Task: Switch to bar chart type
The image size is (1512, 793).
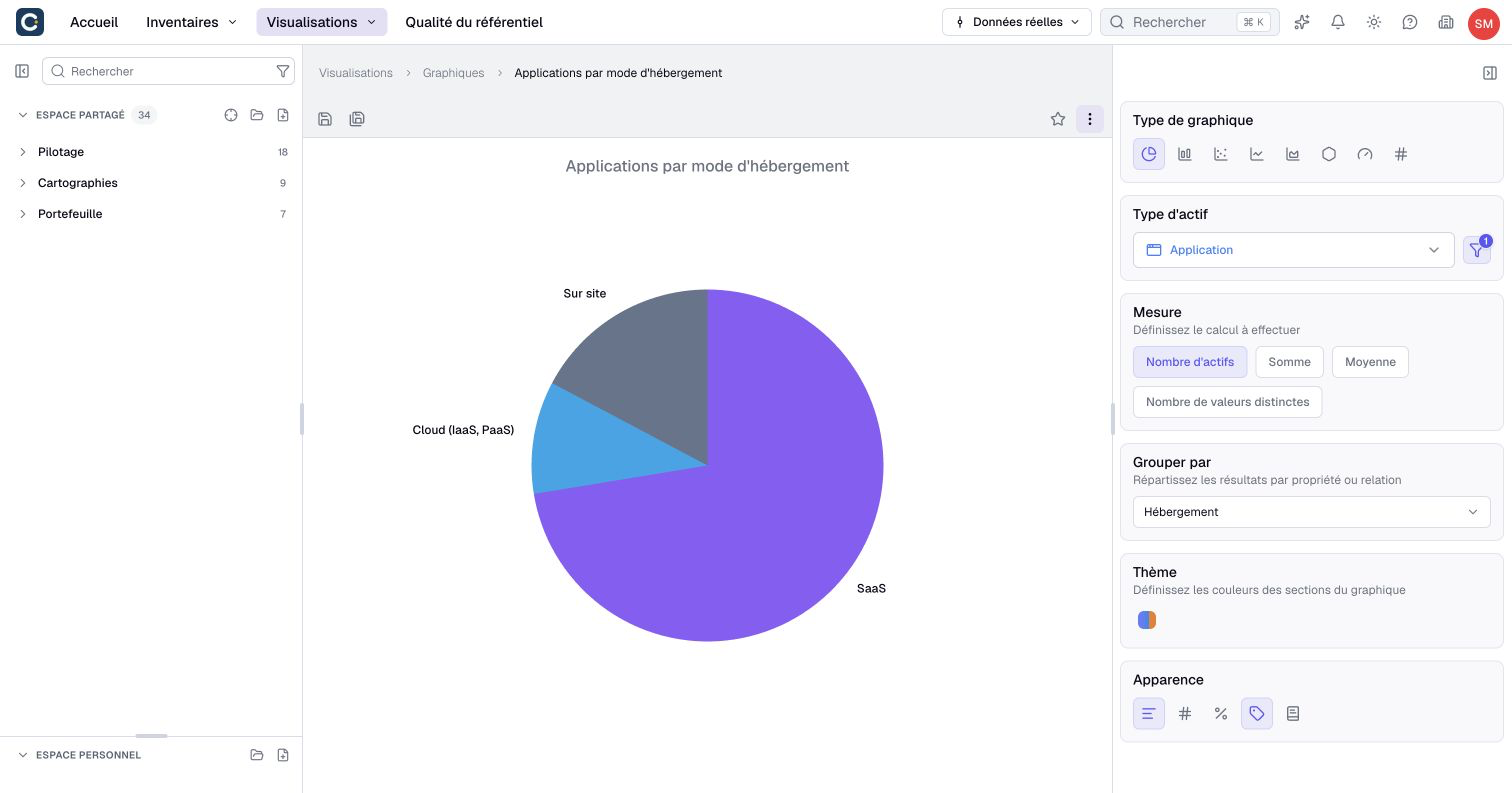Action: tap(1185, 154)
